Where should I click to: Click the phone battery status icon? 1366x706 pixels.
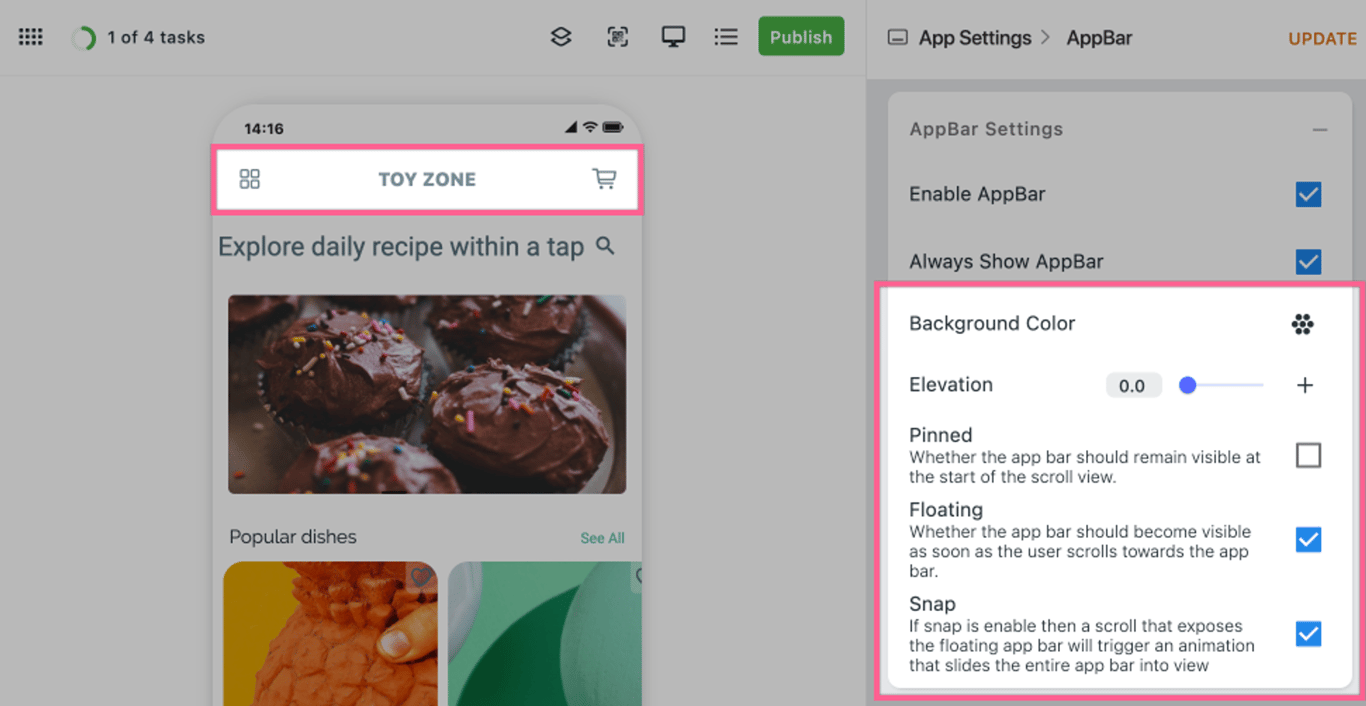click(613, 128)
